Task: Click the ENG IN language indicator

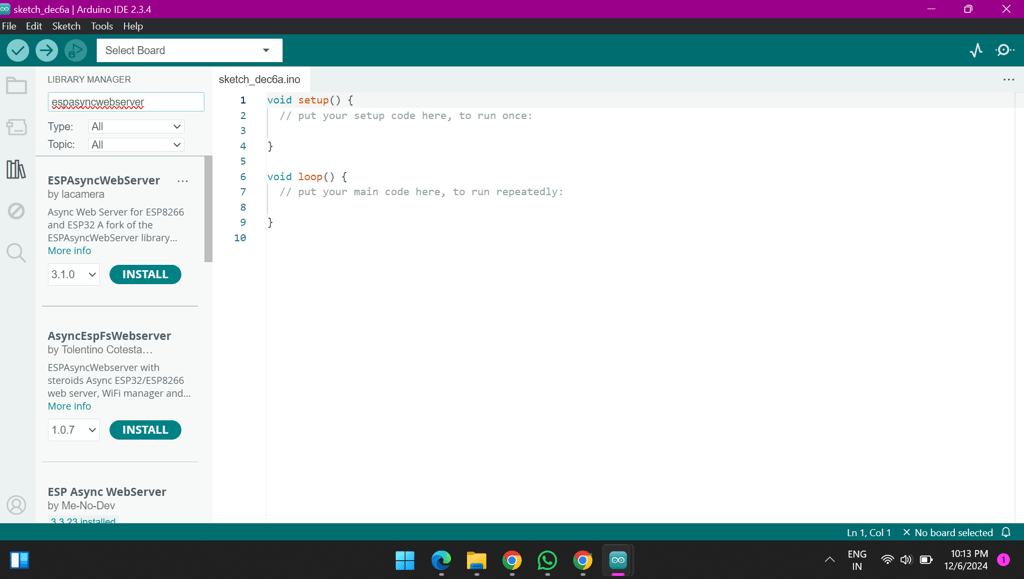Action: [857, 559]
